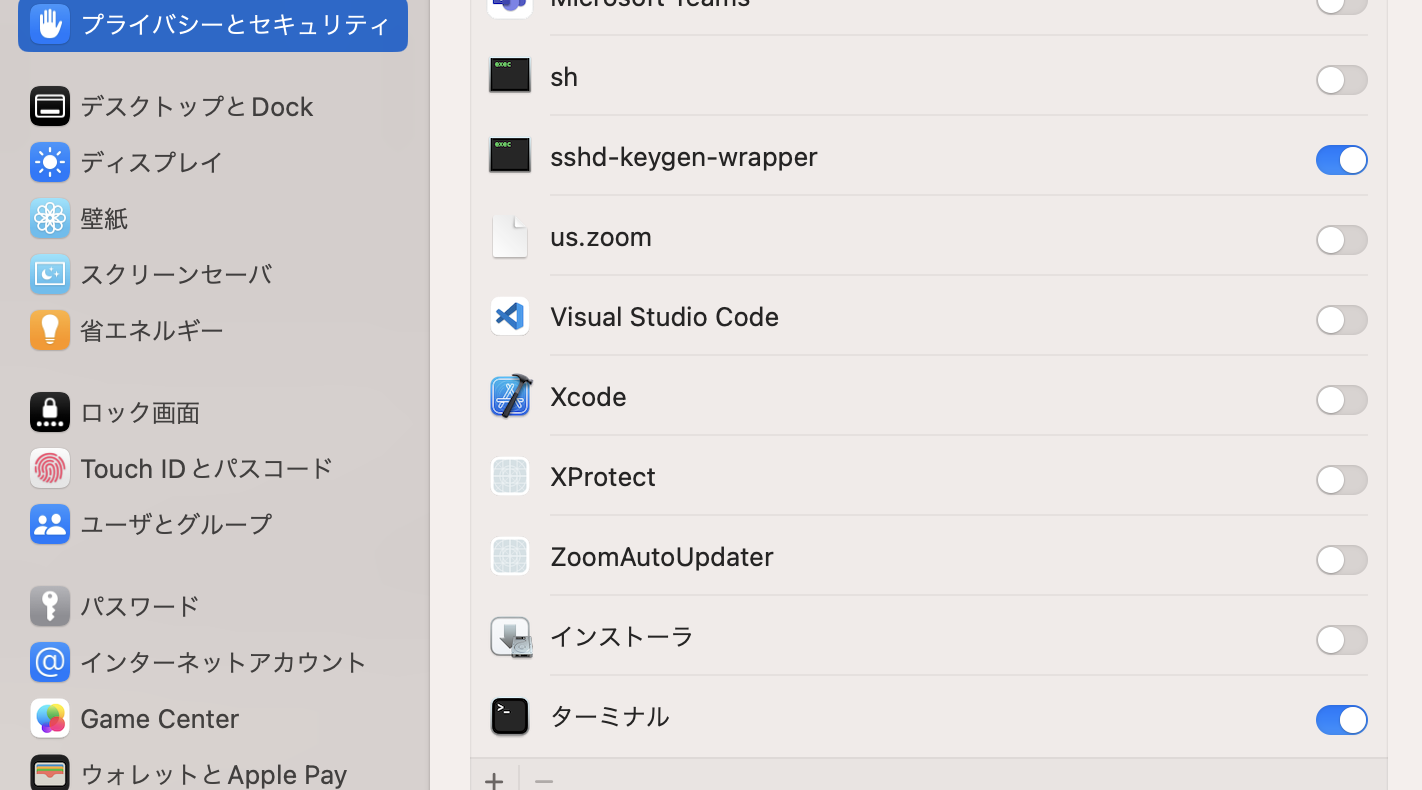This screenshot has height=790, width=1422.
Task: Click the XProtect grid icon
Action: coord(510,476)
